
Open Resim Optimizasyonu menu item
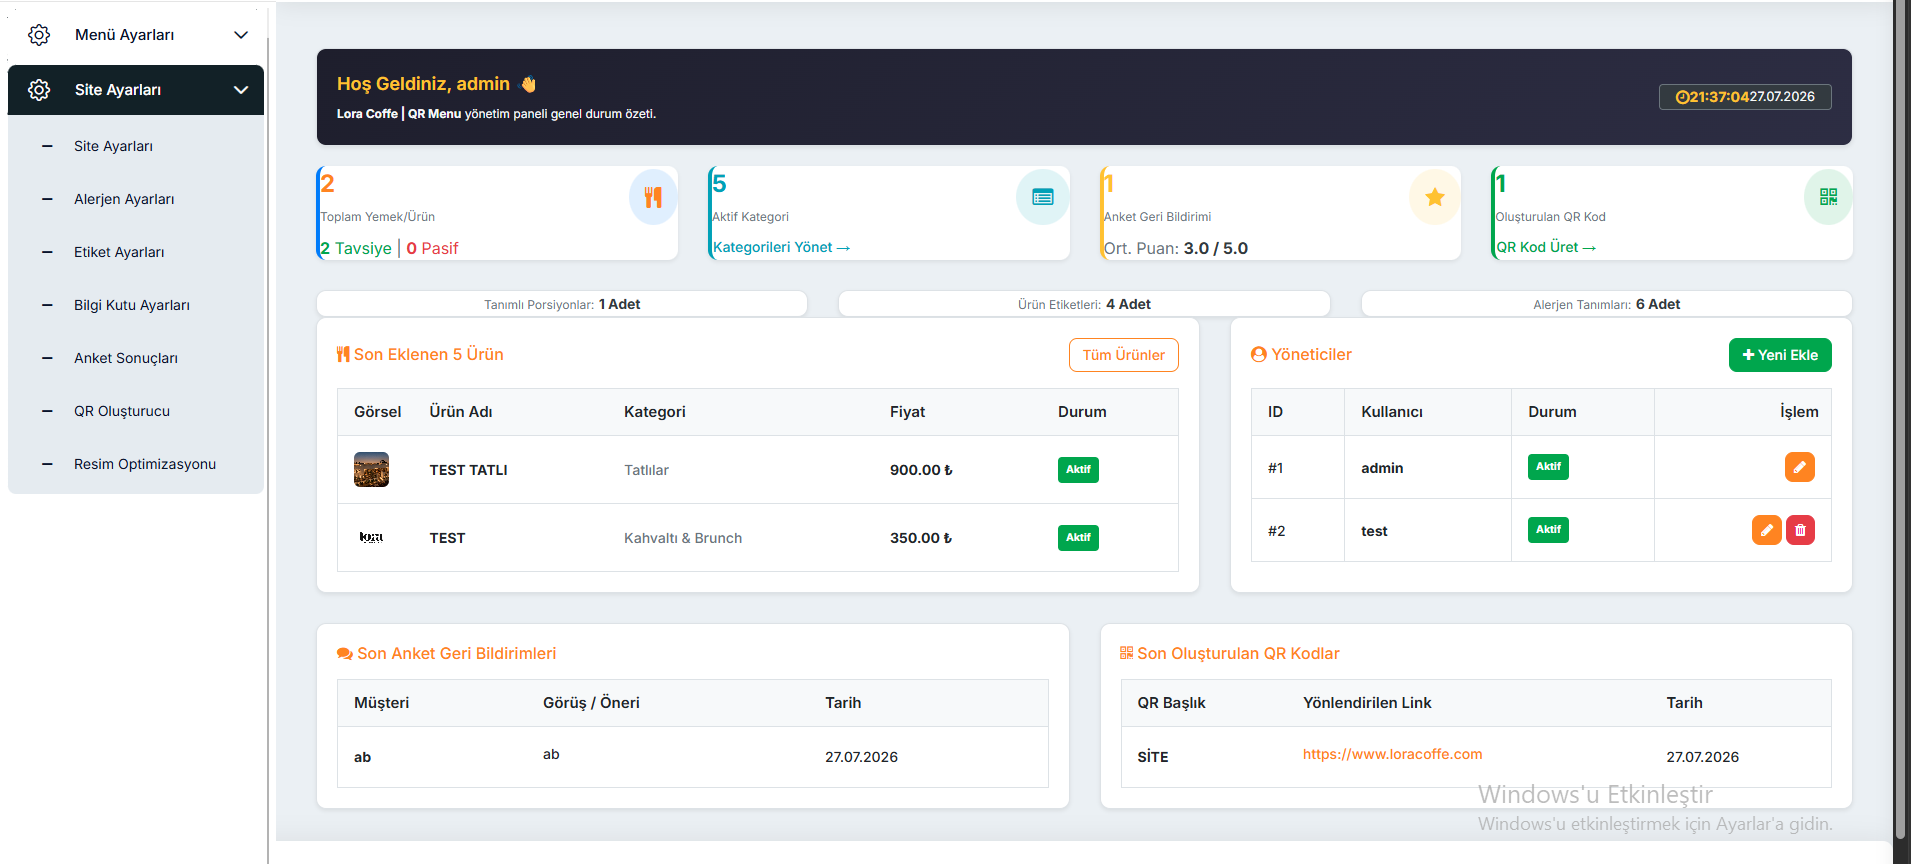145,464
